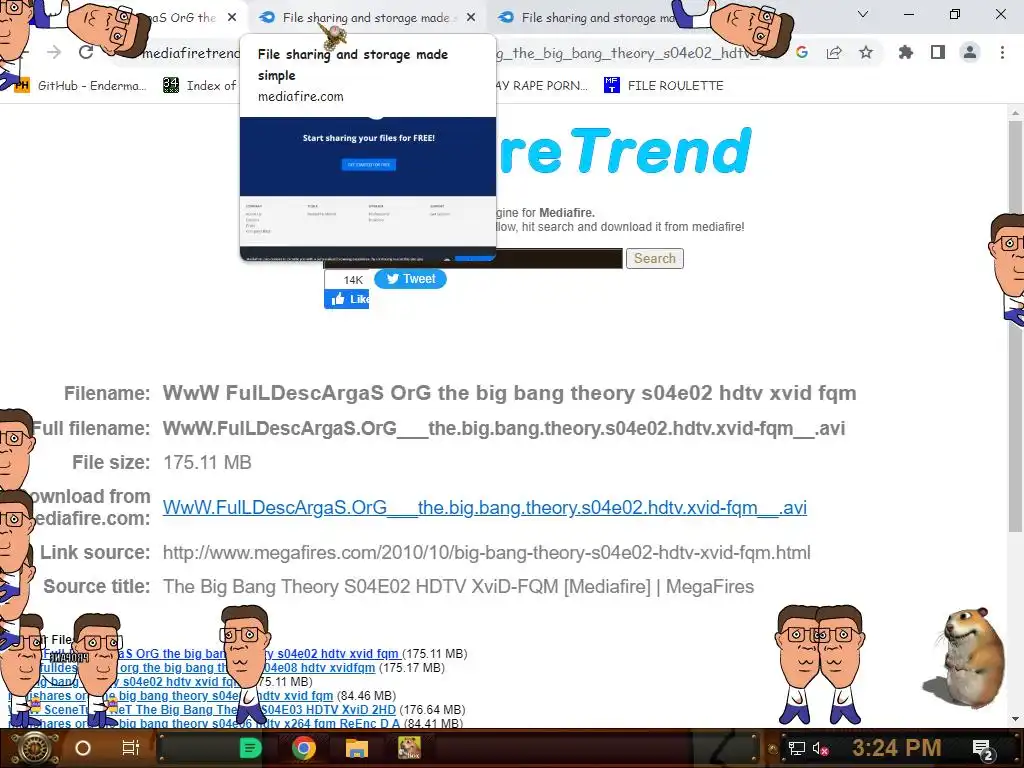Click the Source title text
Image resolution: width=1024 pixels, height=768 pixels.
coord(458,586)
